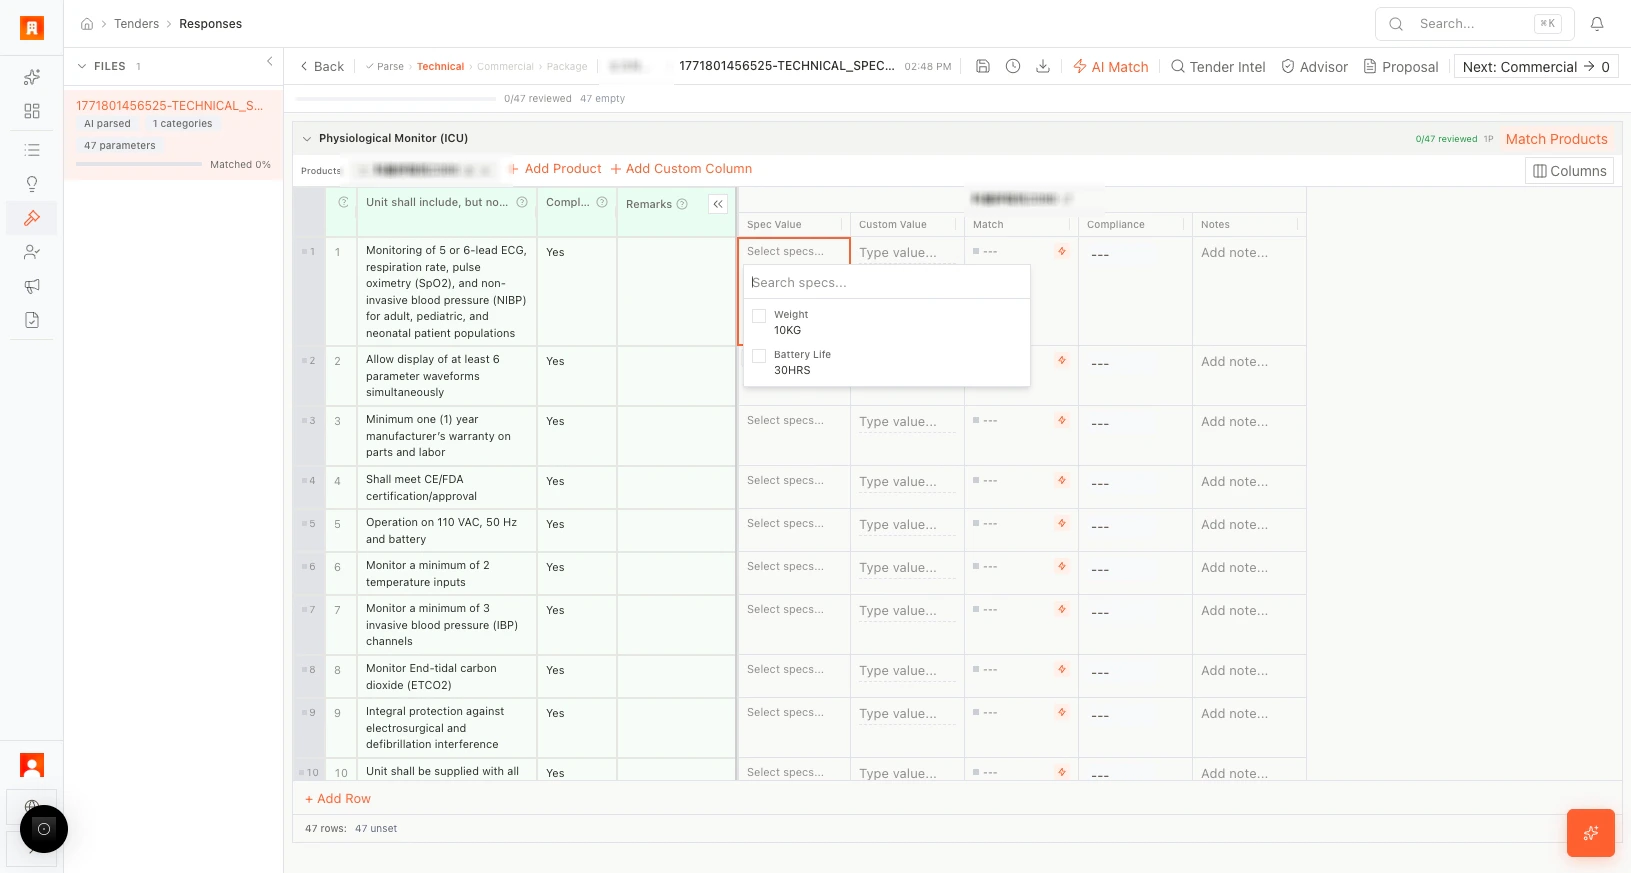Click AI match icon for row 1
The width and height of the screenshot is (1631, 873).
[x=1062, y=251]
